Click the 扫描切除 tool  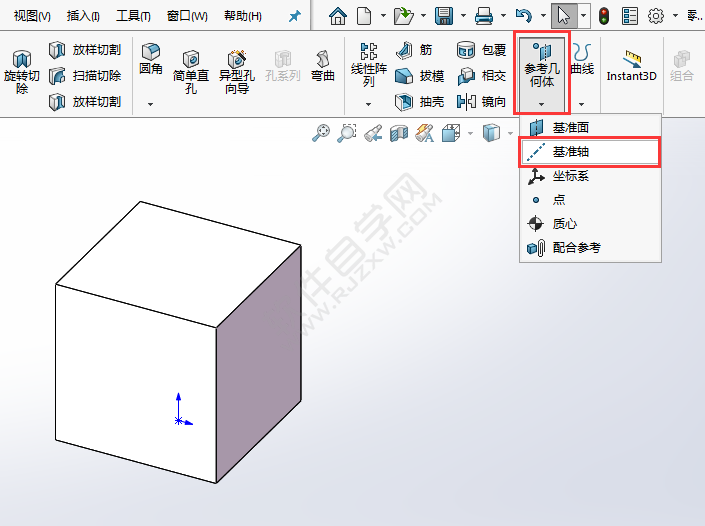[85, 76]
